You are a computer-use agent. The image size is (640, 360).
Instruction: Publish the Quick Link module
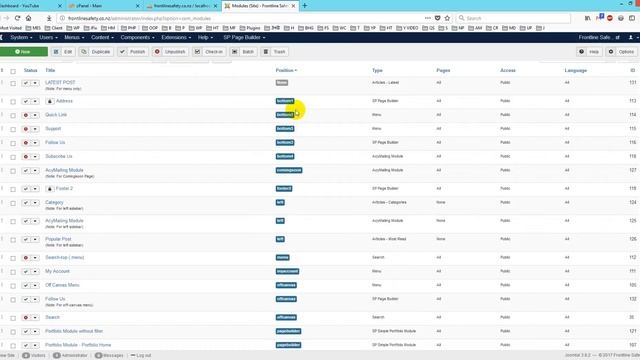pos(26,115)
